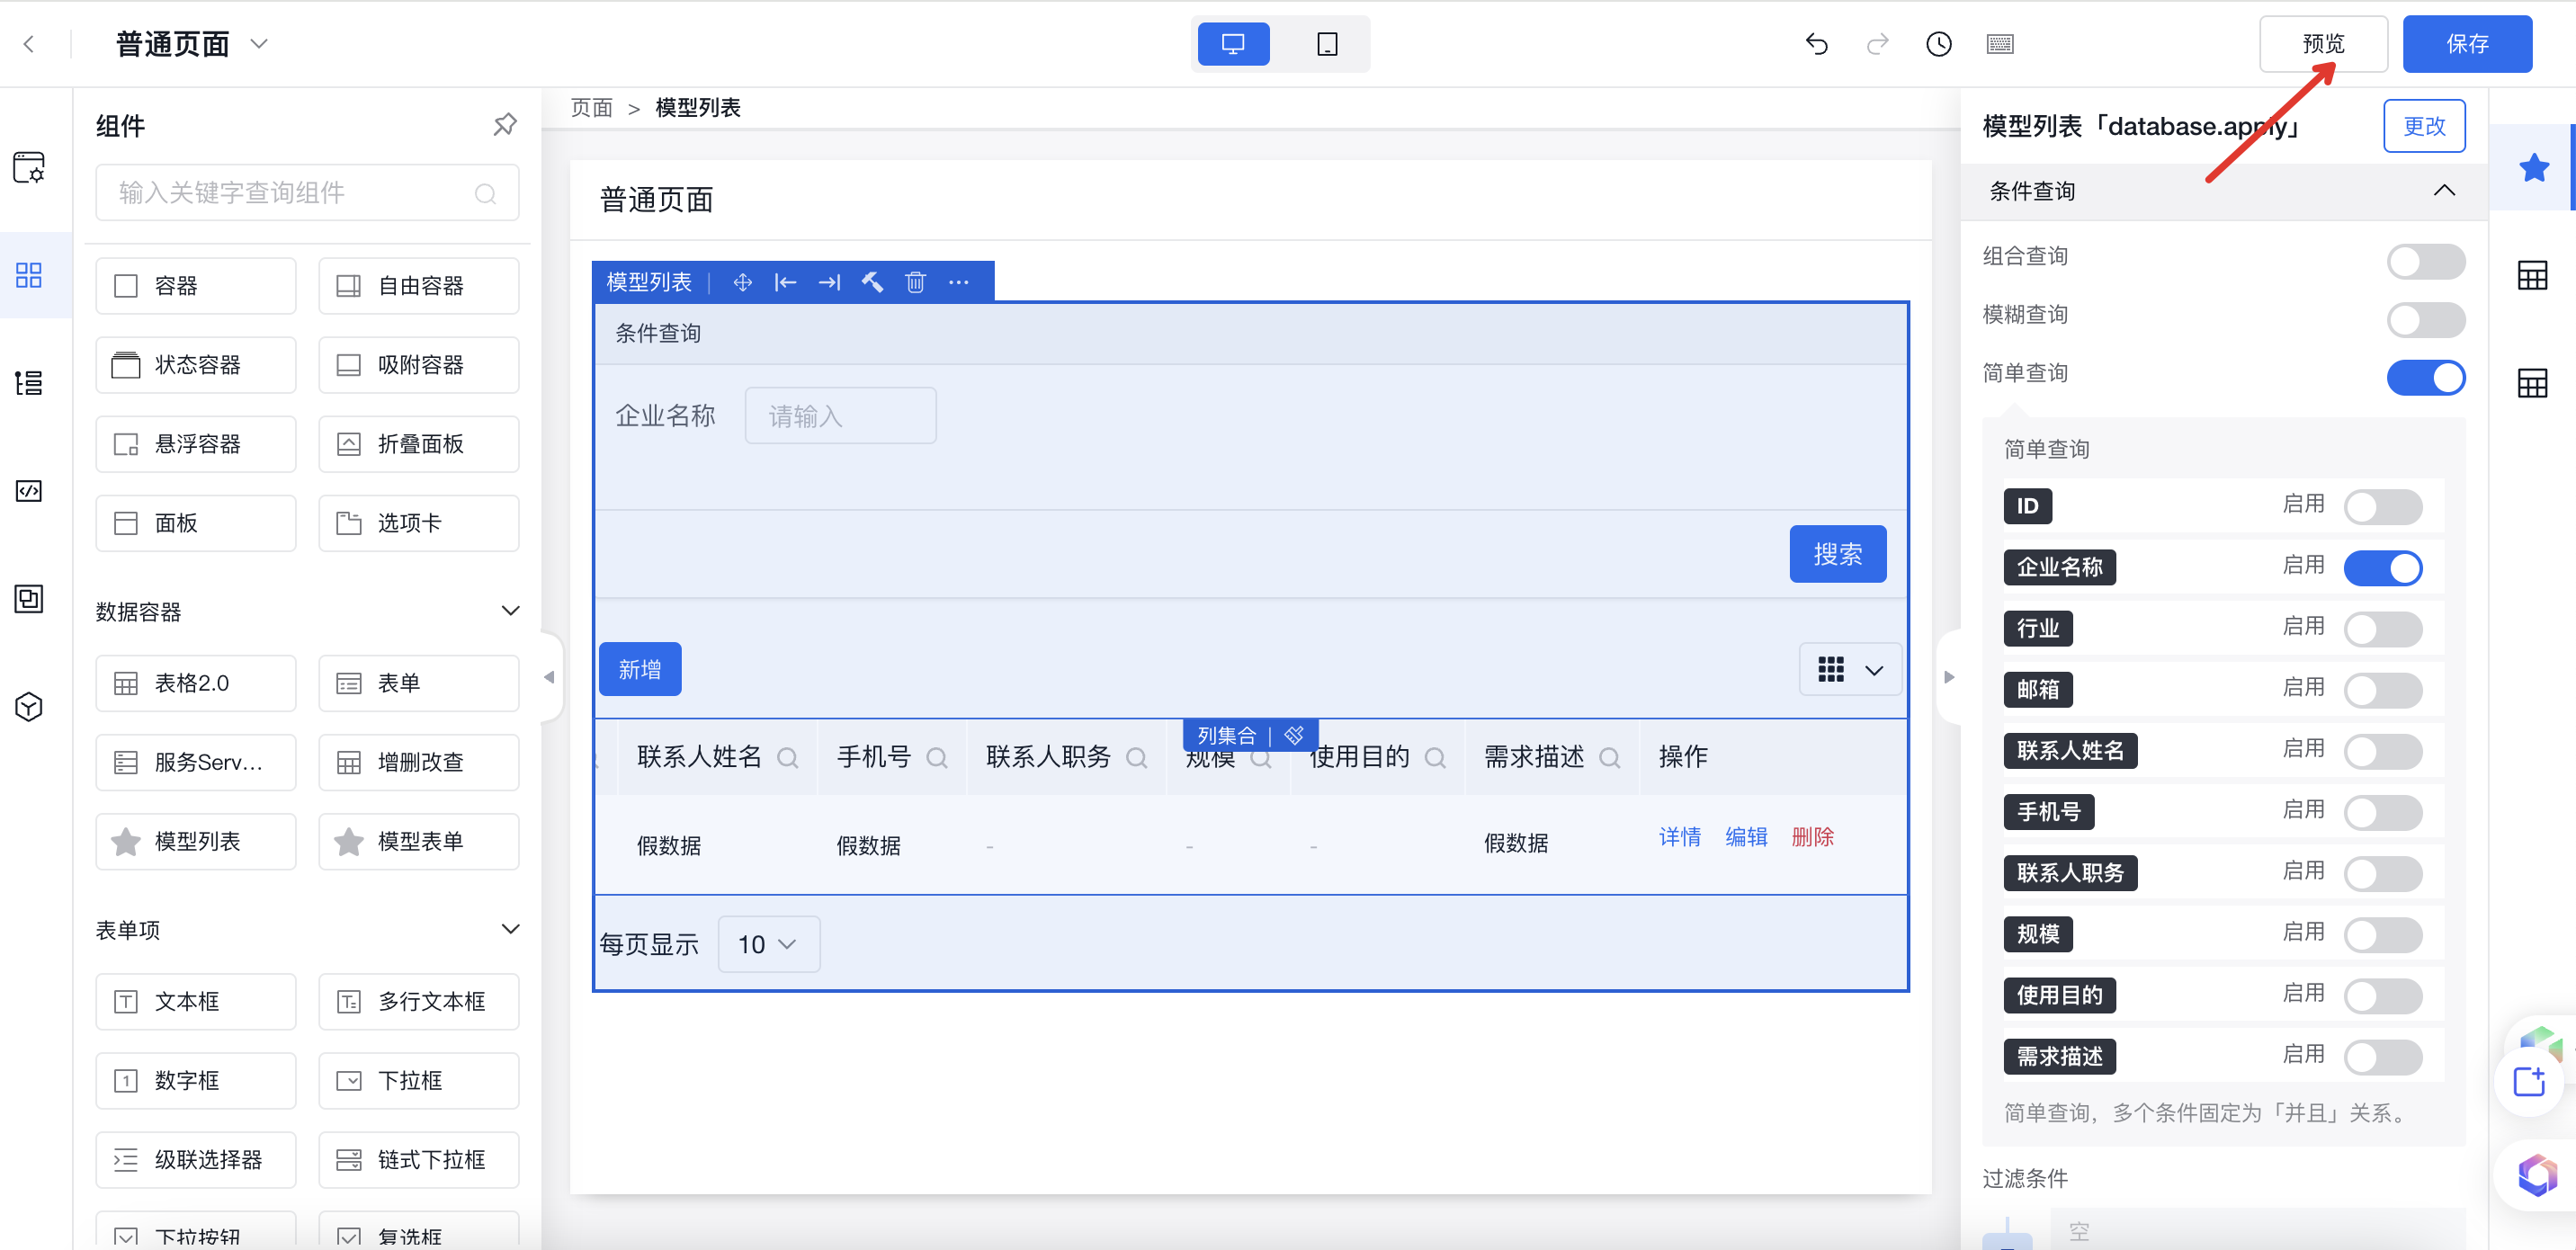This screenshot has height=1250, width=2576.
Task: Click the 详情 link in table row
Action: [x=1680, y=837]
